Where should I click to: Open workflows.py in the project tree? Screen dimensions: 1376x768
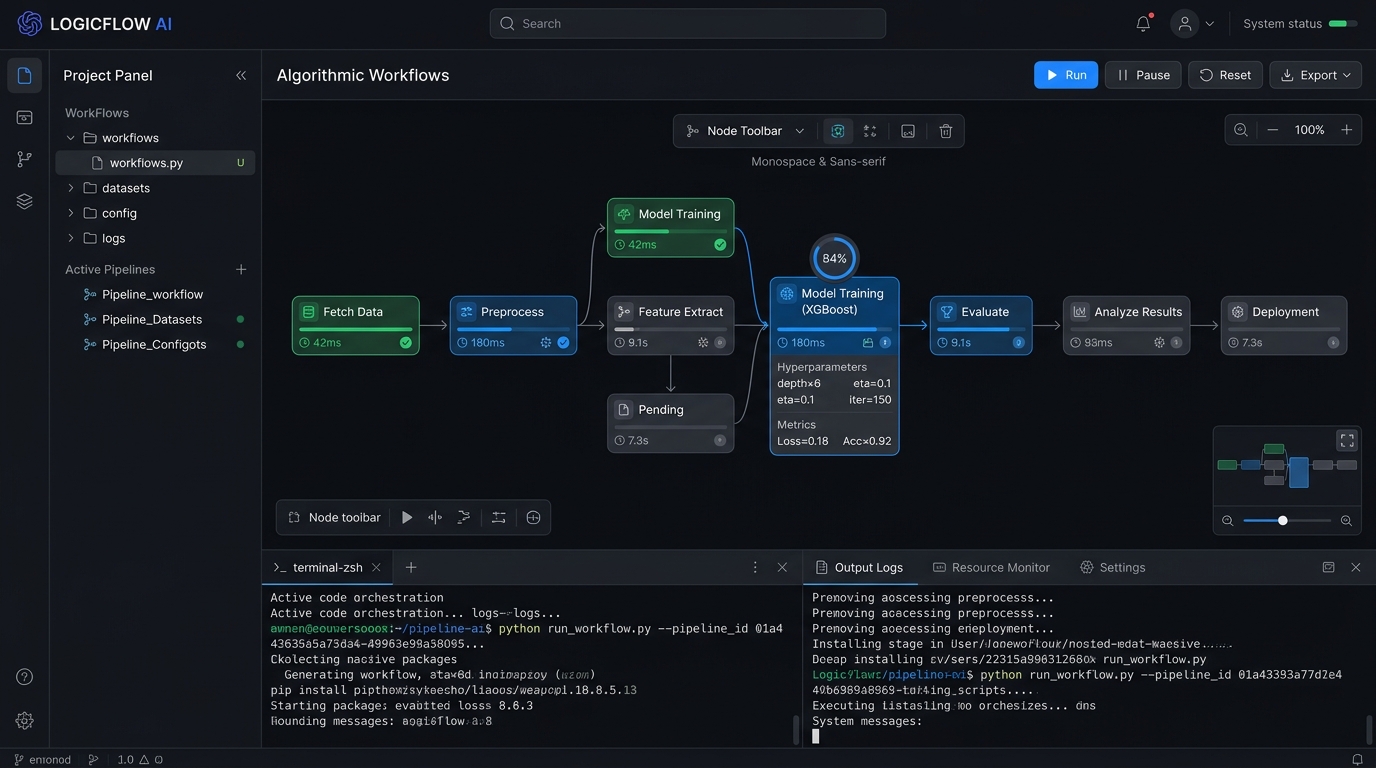(x=155, y=163)
